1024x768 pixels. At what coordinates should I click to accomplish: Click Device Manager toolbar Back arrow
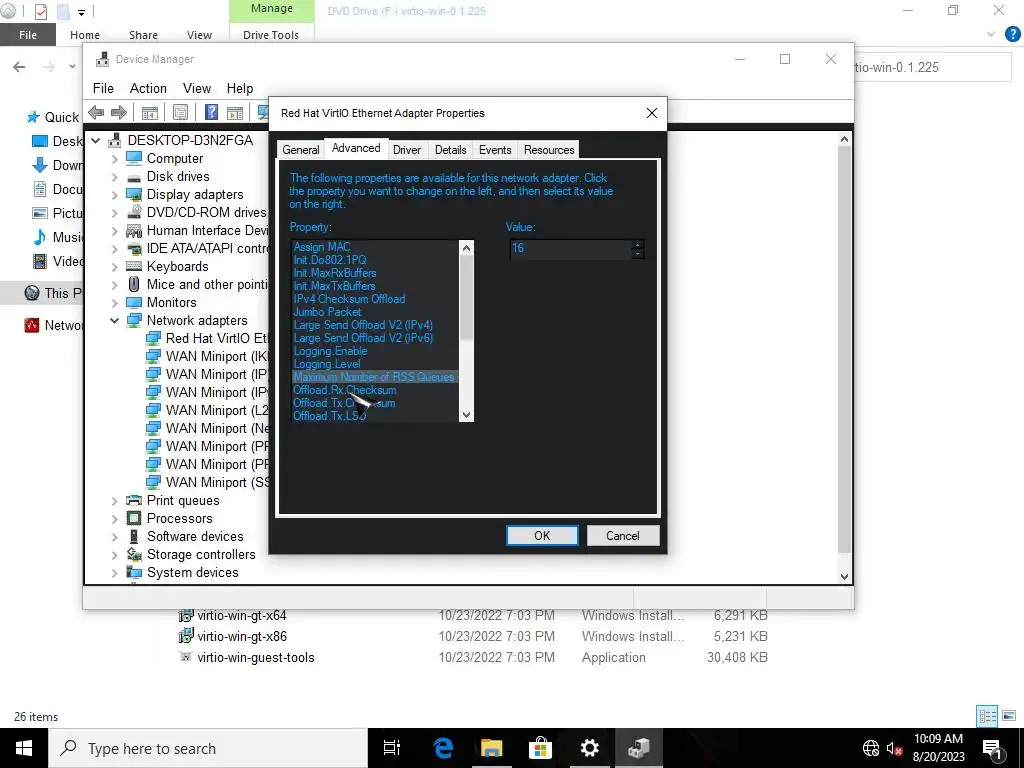[x=96, y=113]
